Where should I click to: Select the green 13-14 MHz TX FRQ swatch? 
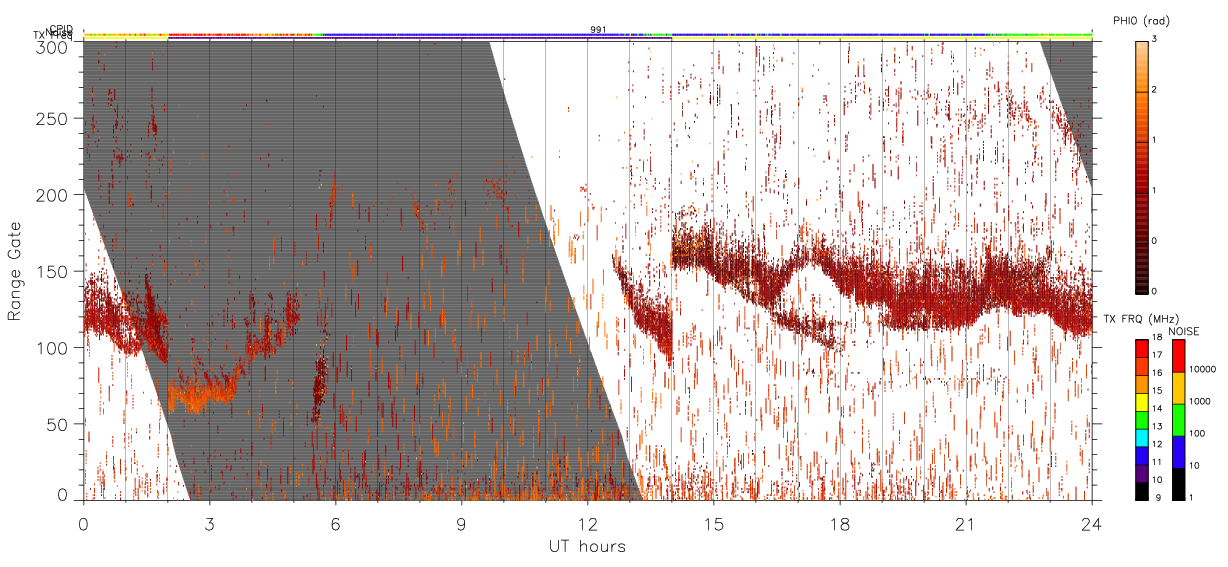click(1141, 419)
